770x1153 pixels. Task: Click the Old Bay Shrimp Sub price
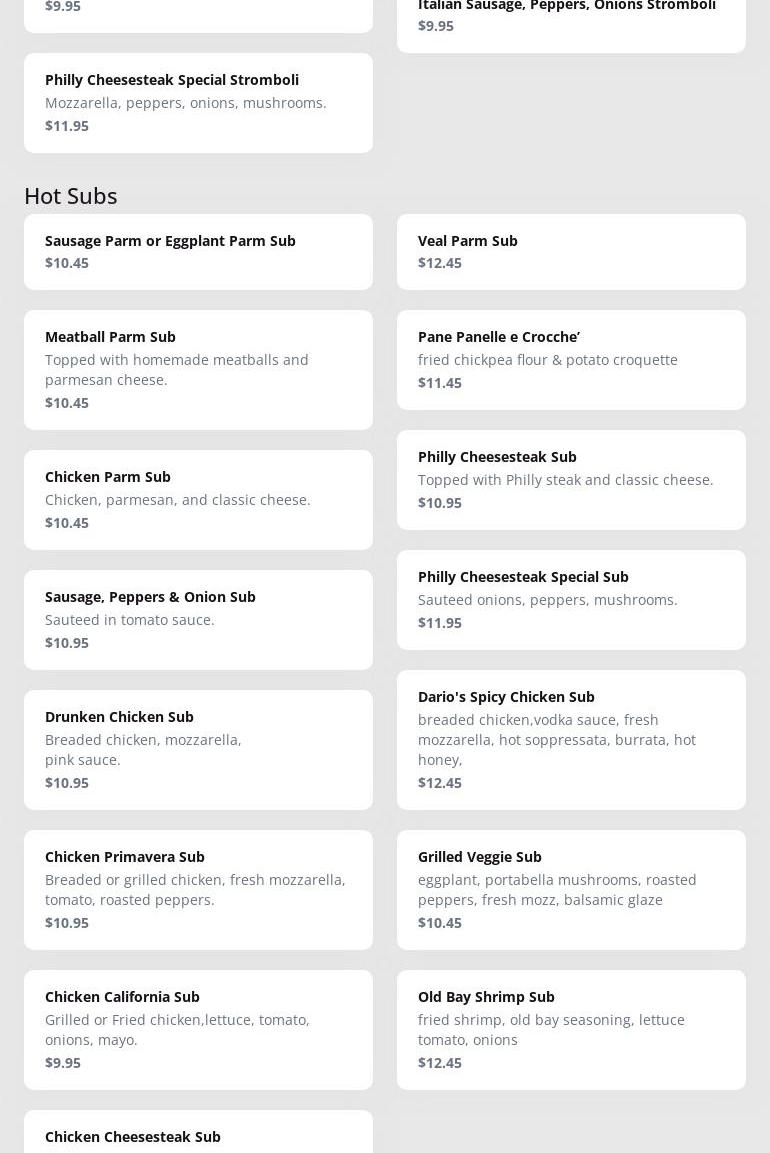[440, 1062]
